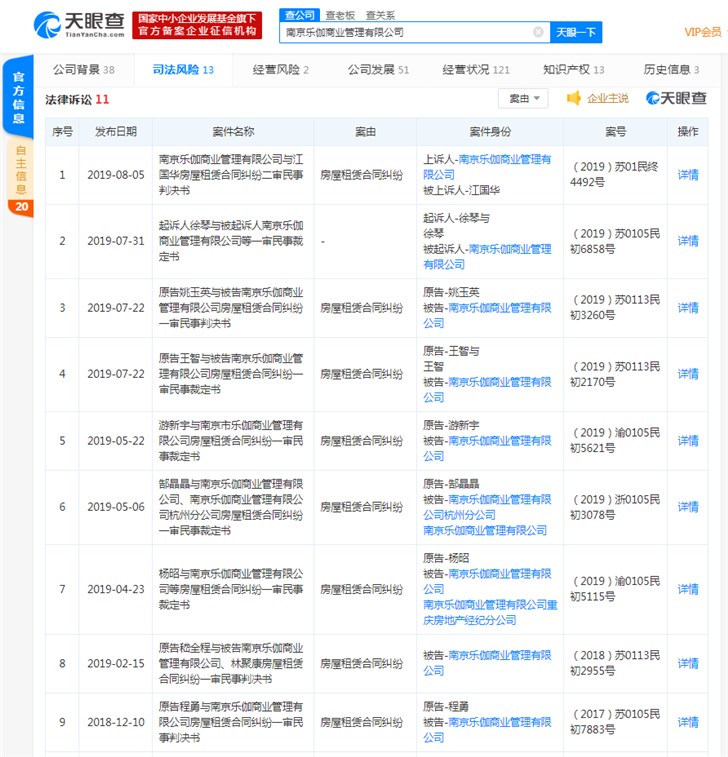Click the date 2019-07-31
Screen dimensions: 728x757
[x=116, y=241]
